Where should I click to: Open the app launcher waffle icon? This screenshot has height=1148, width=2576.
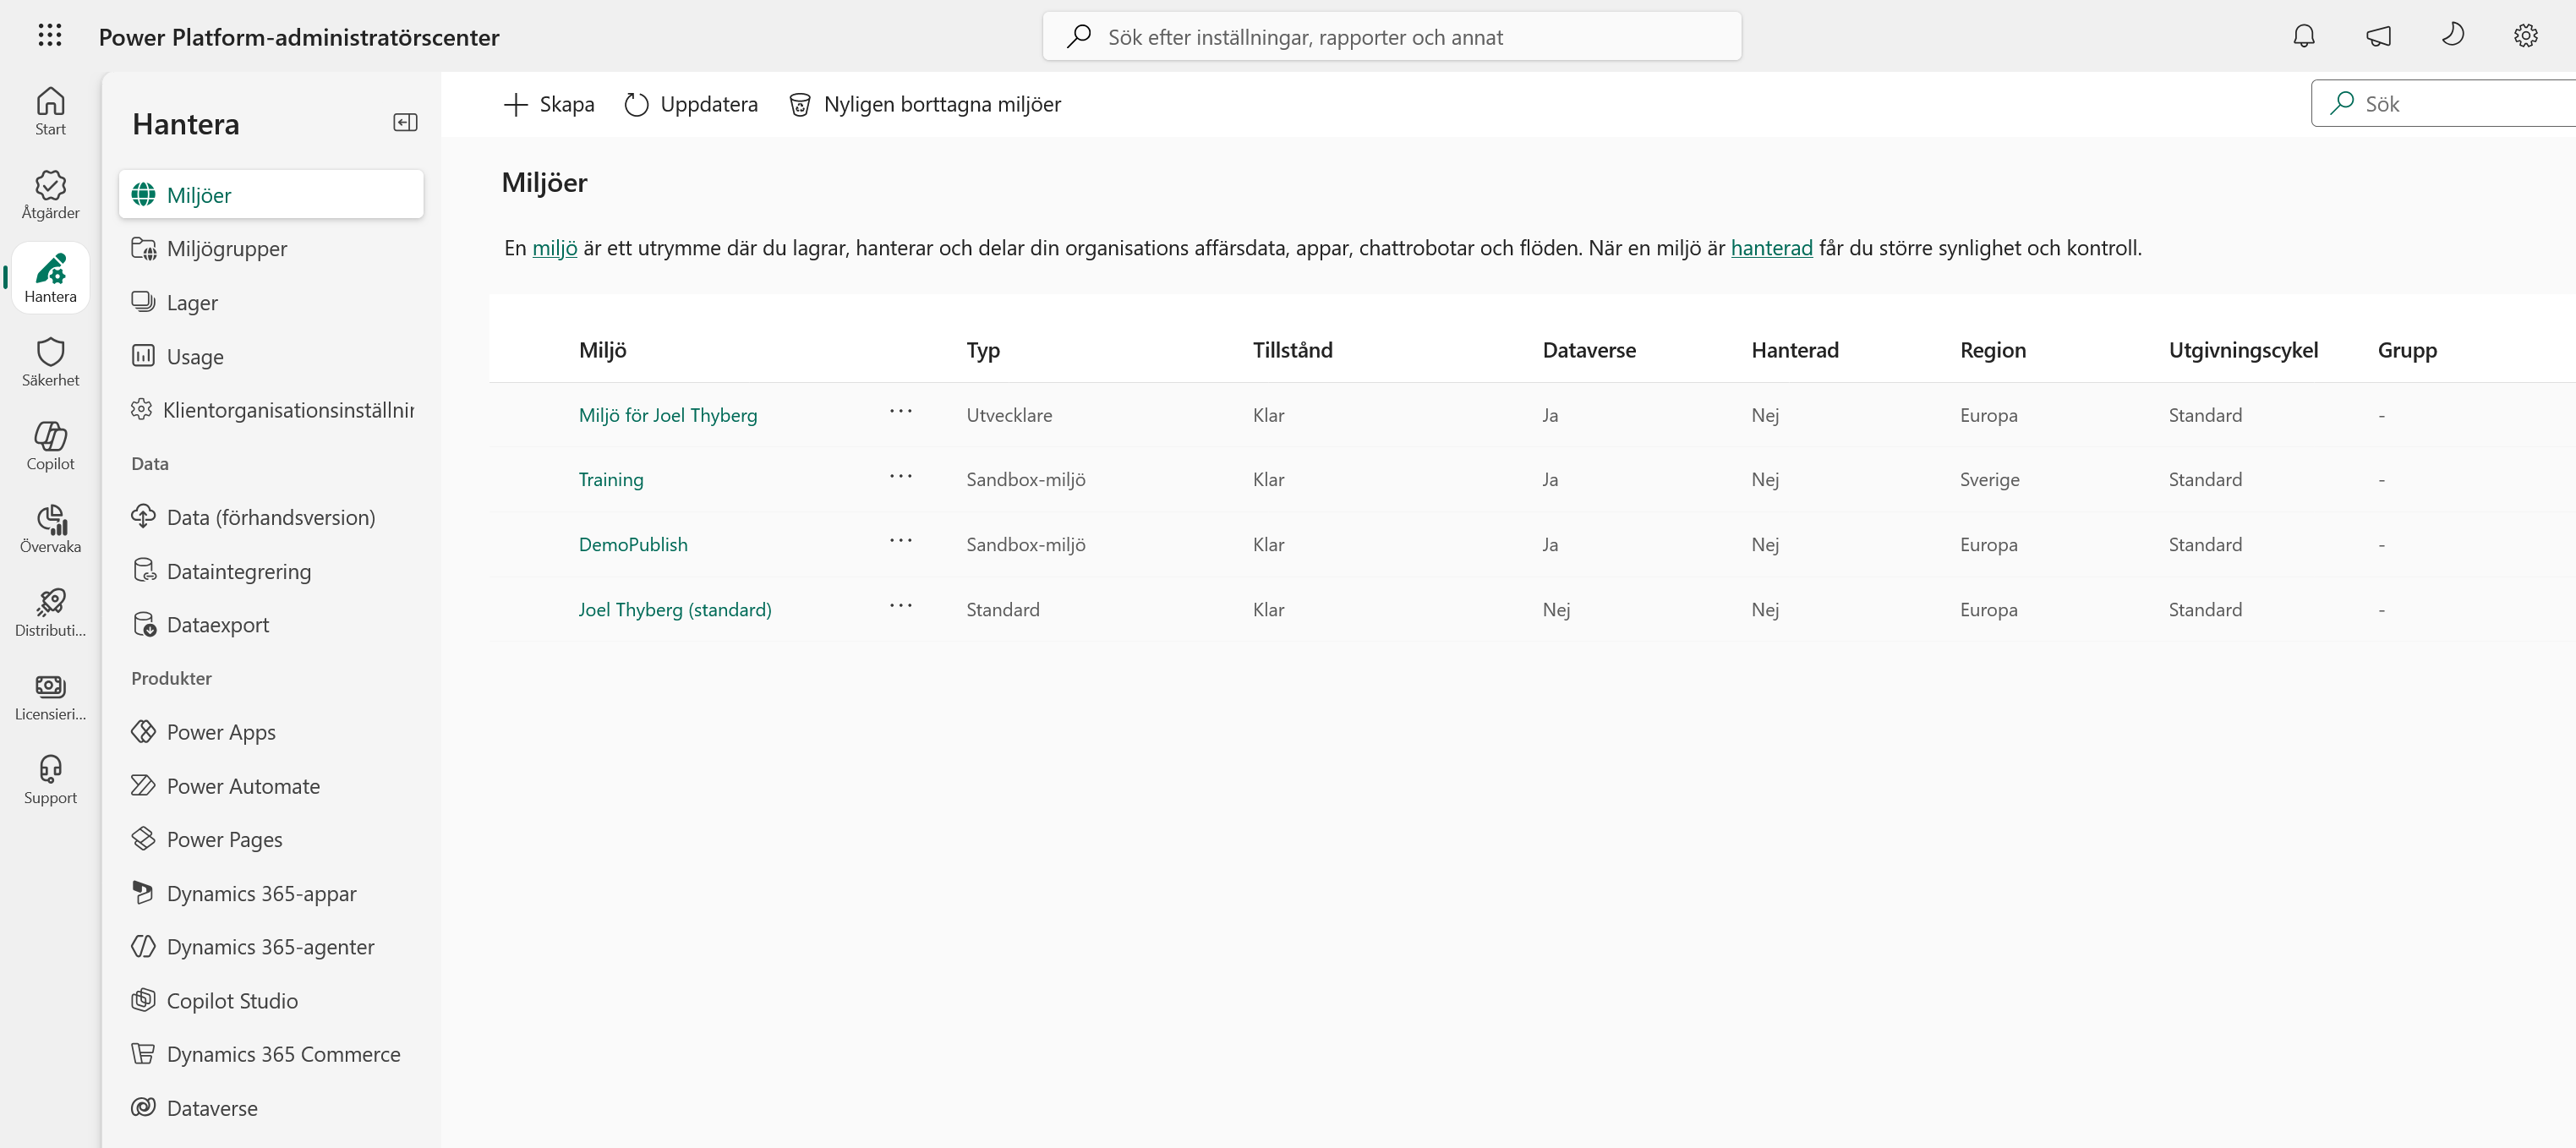(50, 36)
